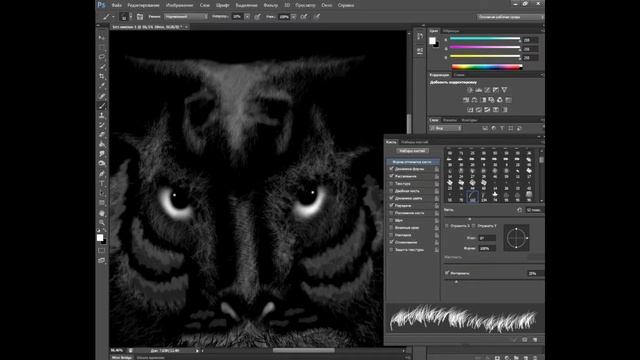Open the Изображение menu

179,5
